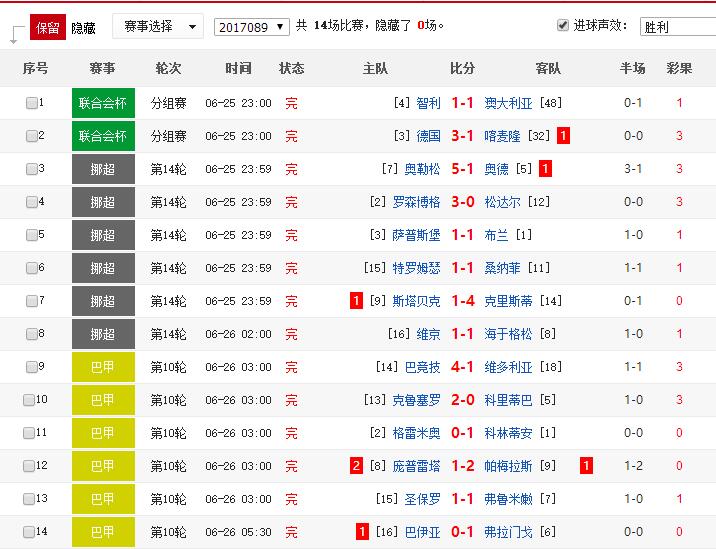
Task: Select the checkbox for match row 12
Action: pyautogui.click(x=30, y=465)
